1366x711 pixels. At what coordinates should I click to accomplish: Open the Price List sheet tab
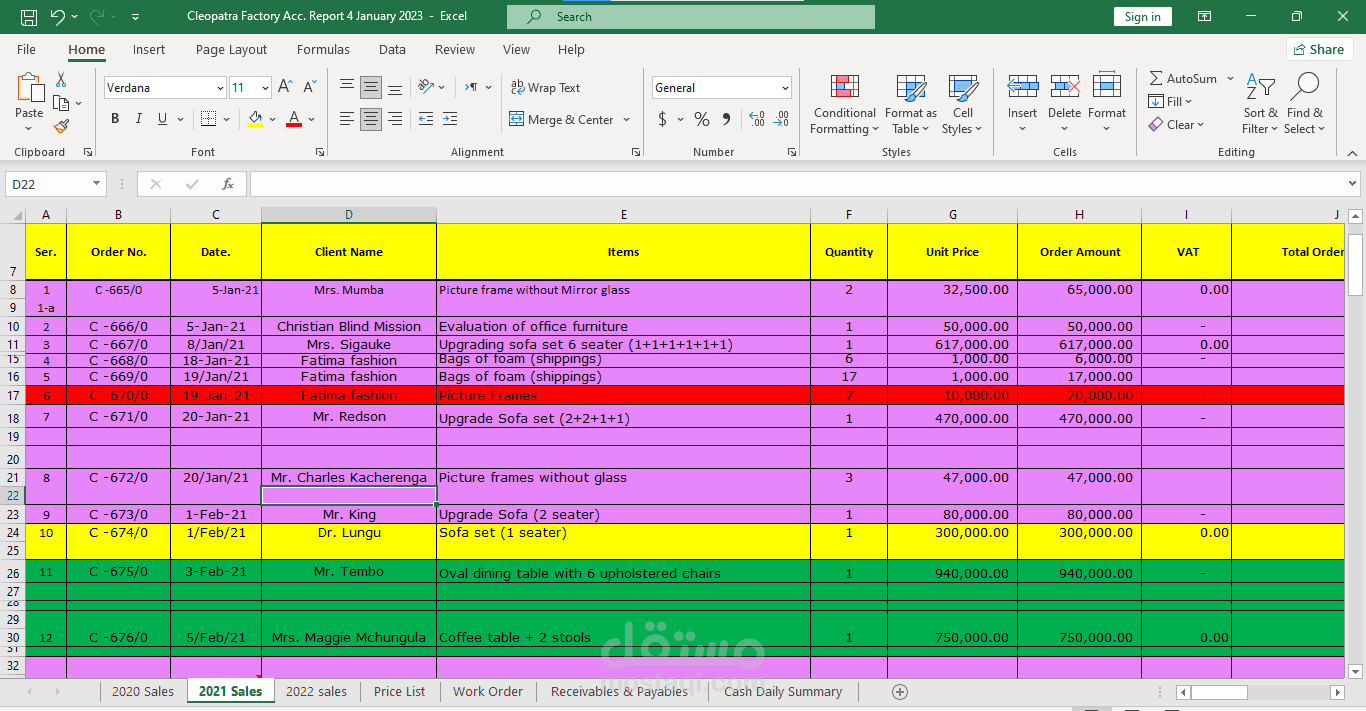tap(399, 691)
